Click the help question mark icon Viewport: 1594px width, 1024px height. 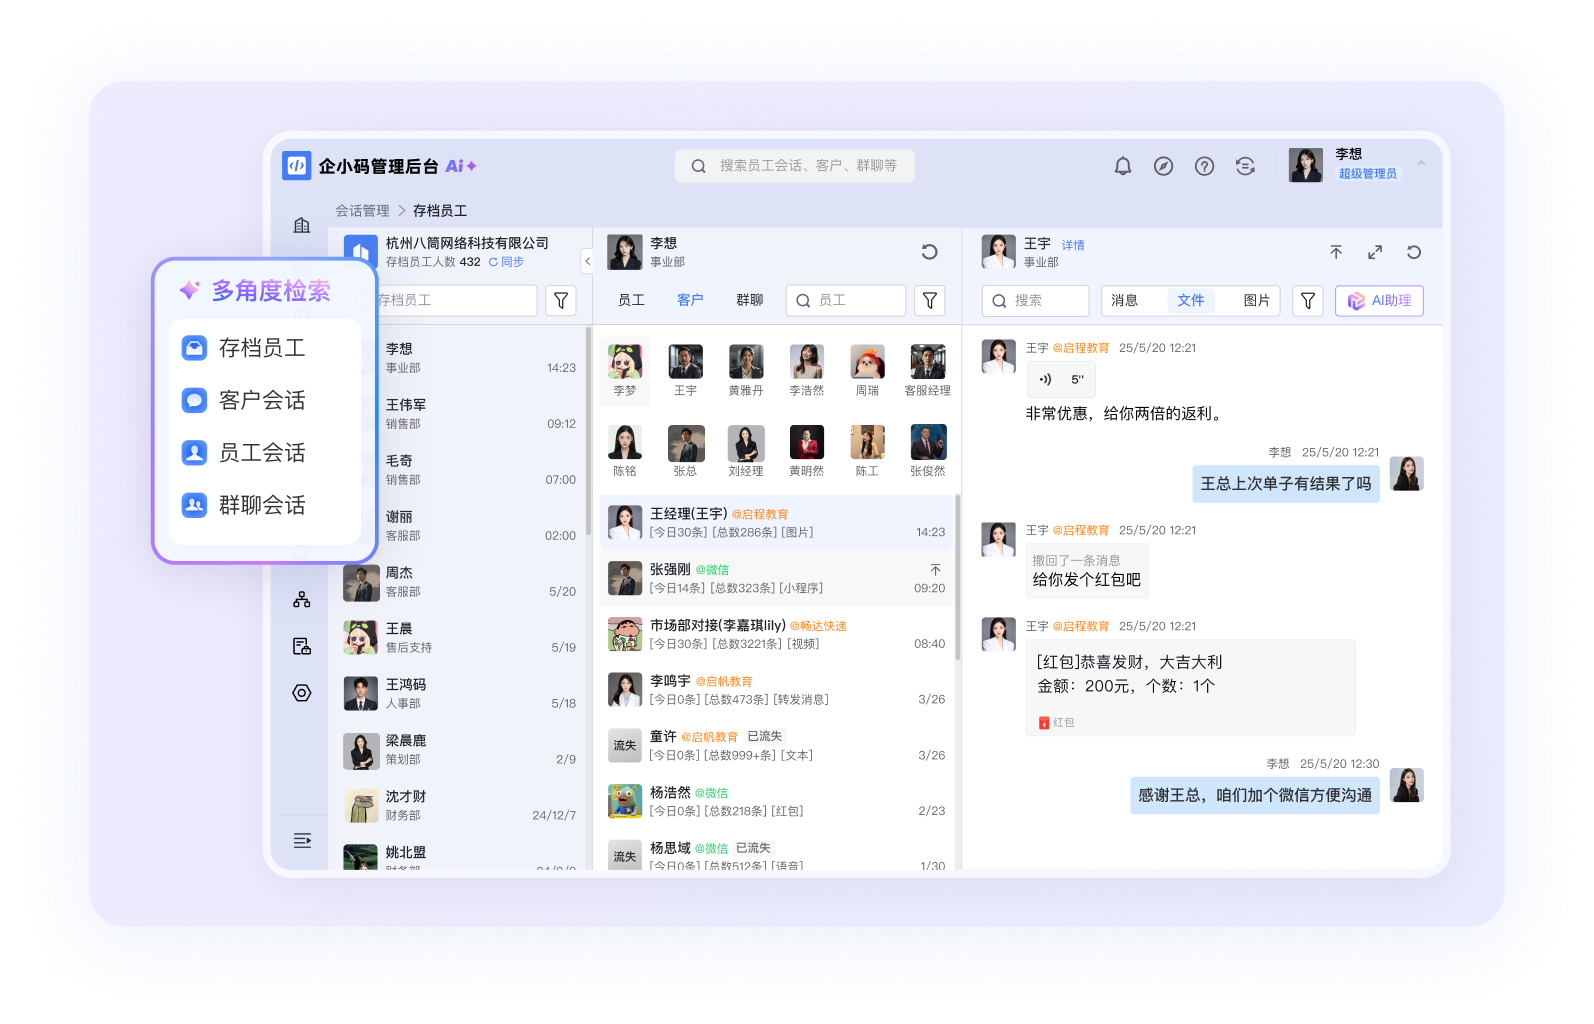coord(1204,166)
